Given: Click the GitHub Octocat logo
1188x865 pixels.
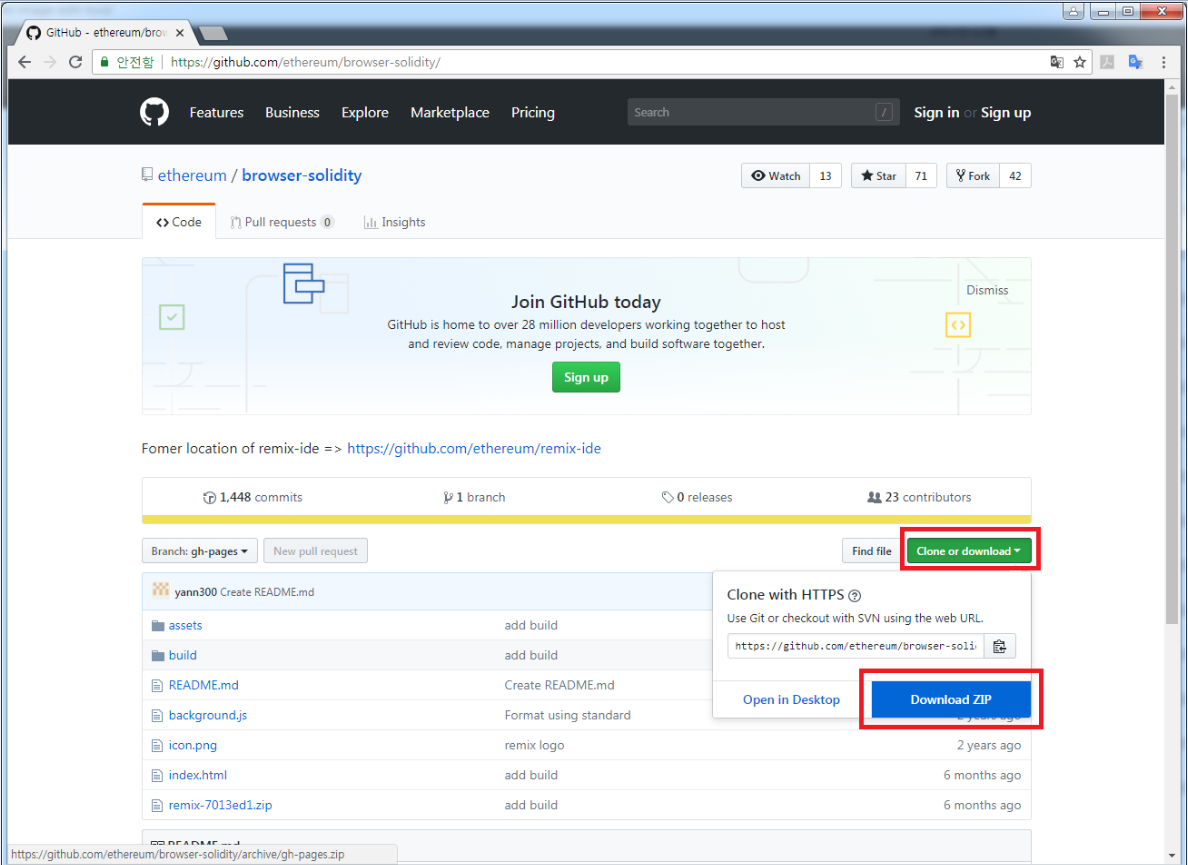Looking at the screenshot, I should point(154,112).
